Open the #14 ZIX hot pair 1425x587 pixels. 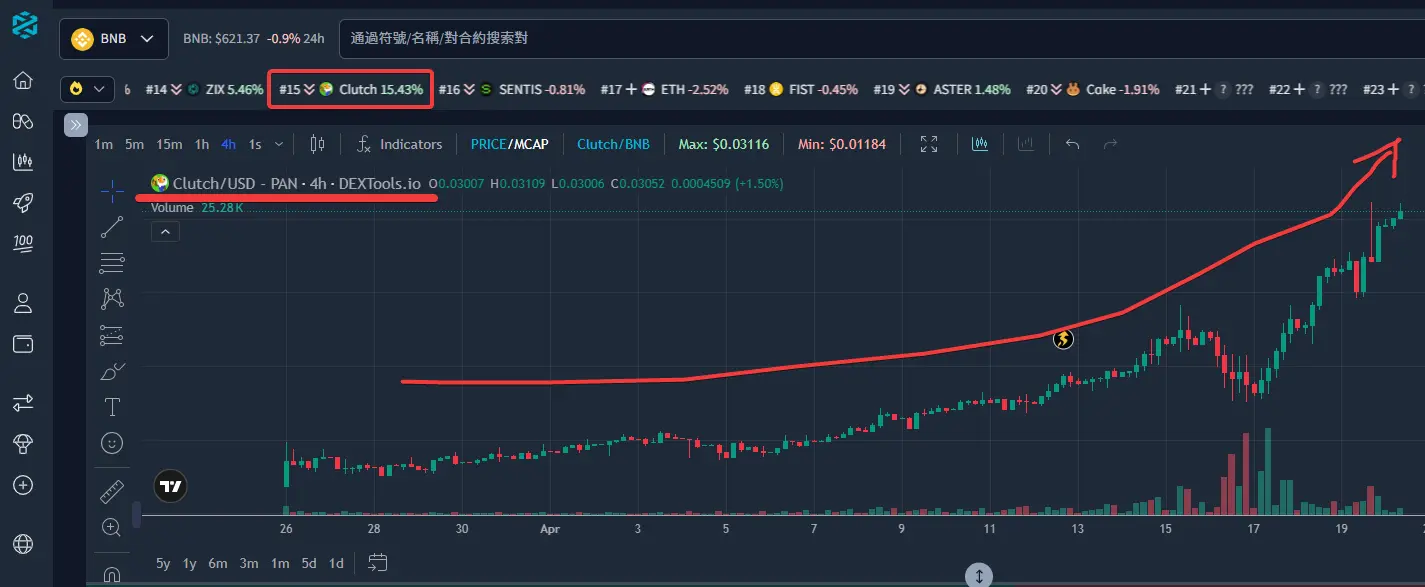tap(204, 89)
